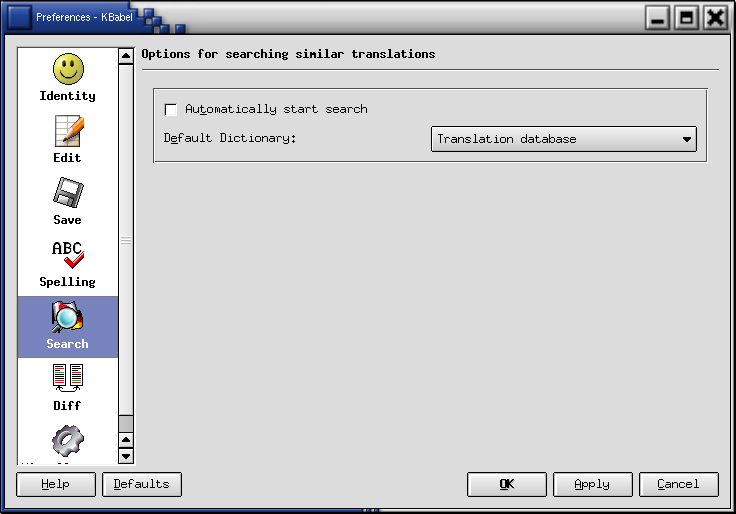
Task: Enable Automatically start search checkbox
Action: coord(171,110)
